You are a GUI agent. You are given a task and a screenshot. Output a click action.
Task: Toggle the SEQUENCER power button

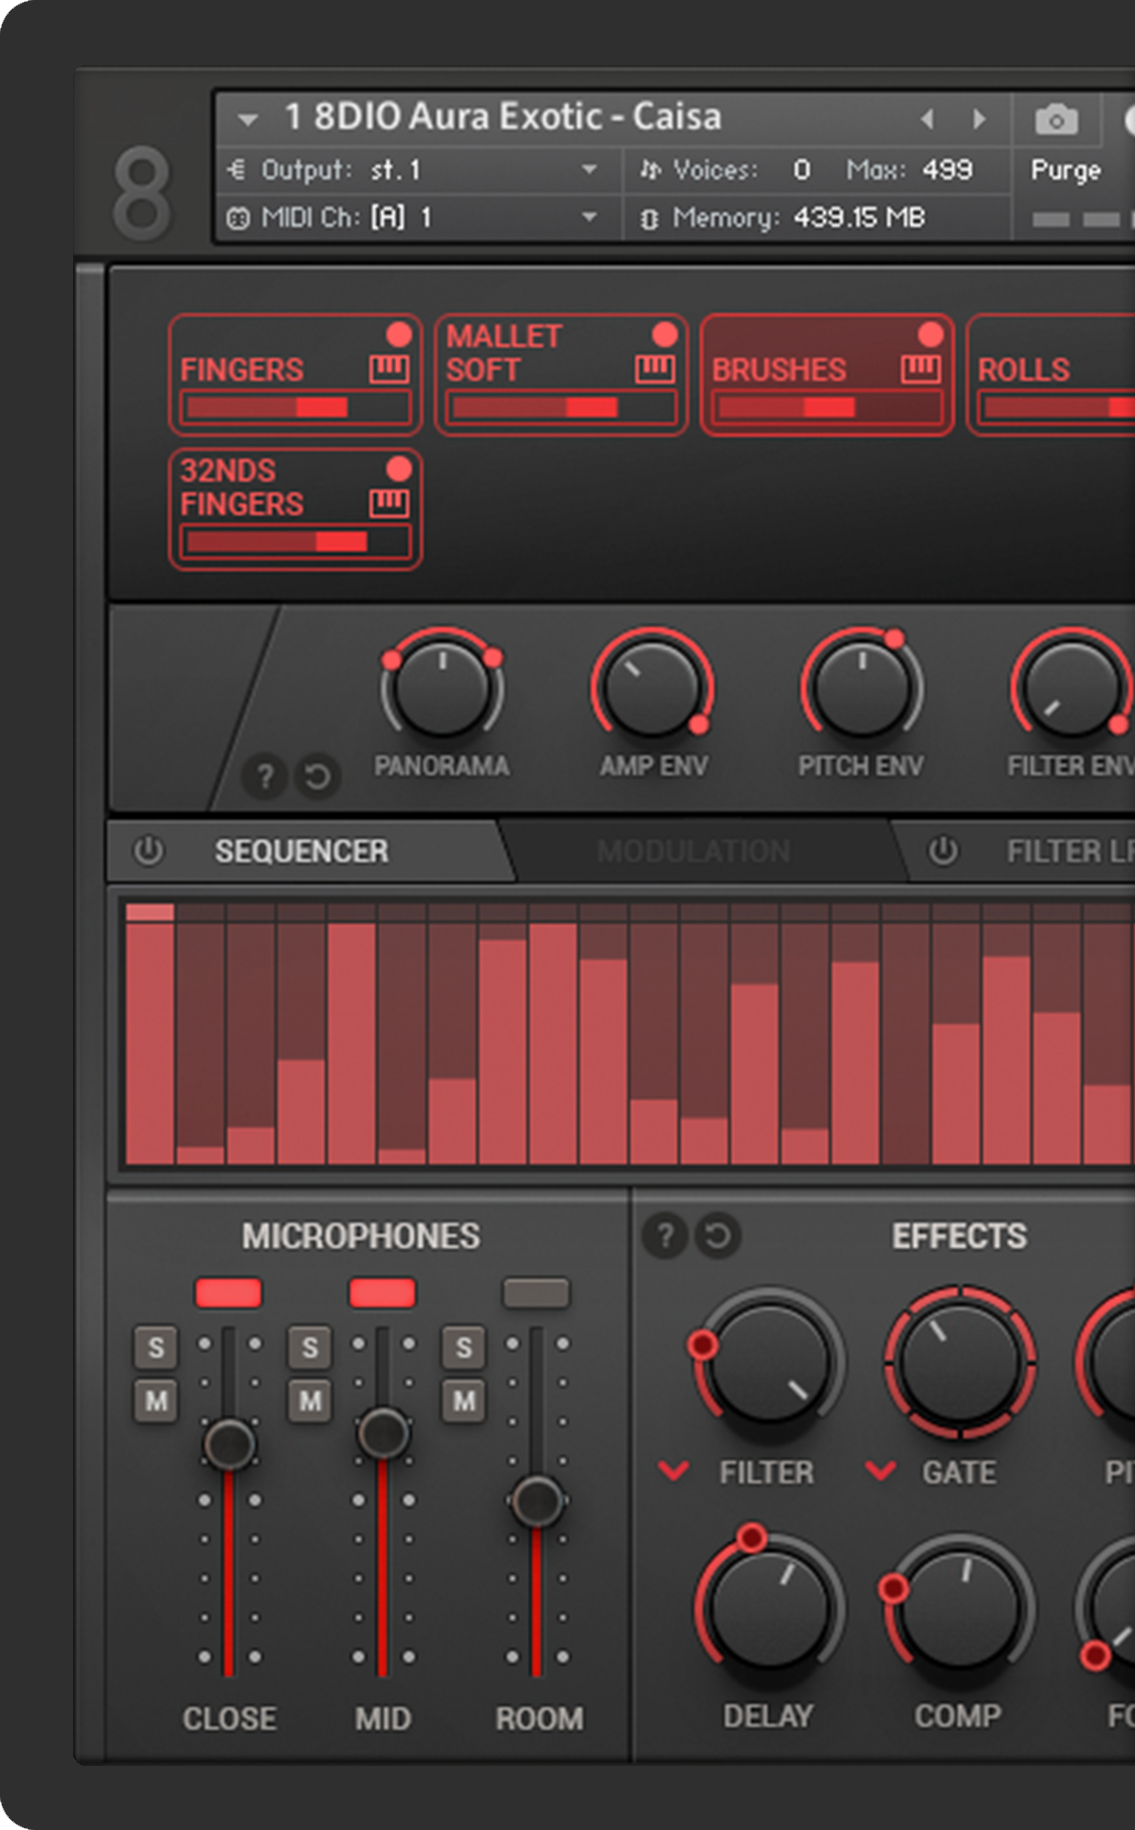click(148, 851)
